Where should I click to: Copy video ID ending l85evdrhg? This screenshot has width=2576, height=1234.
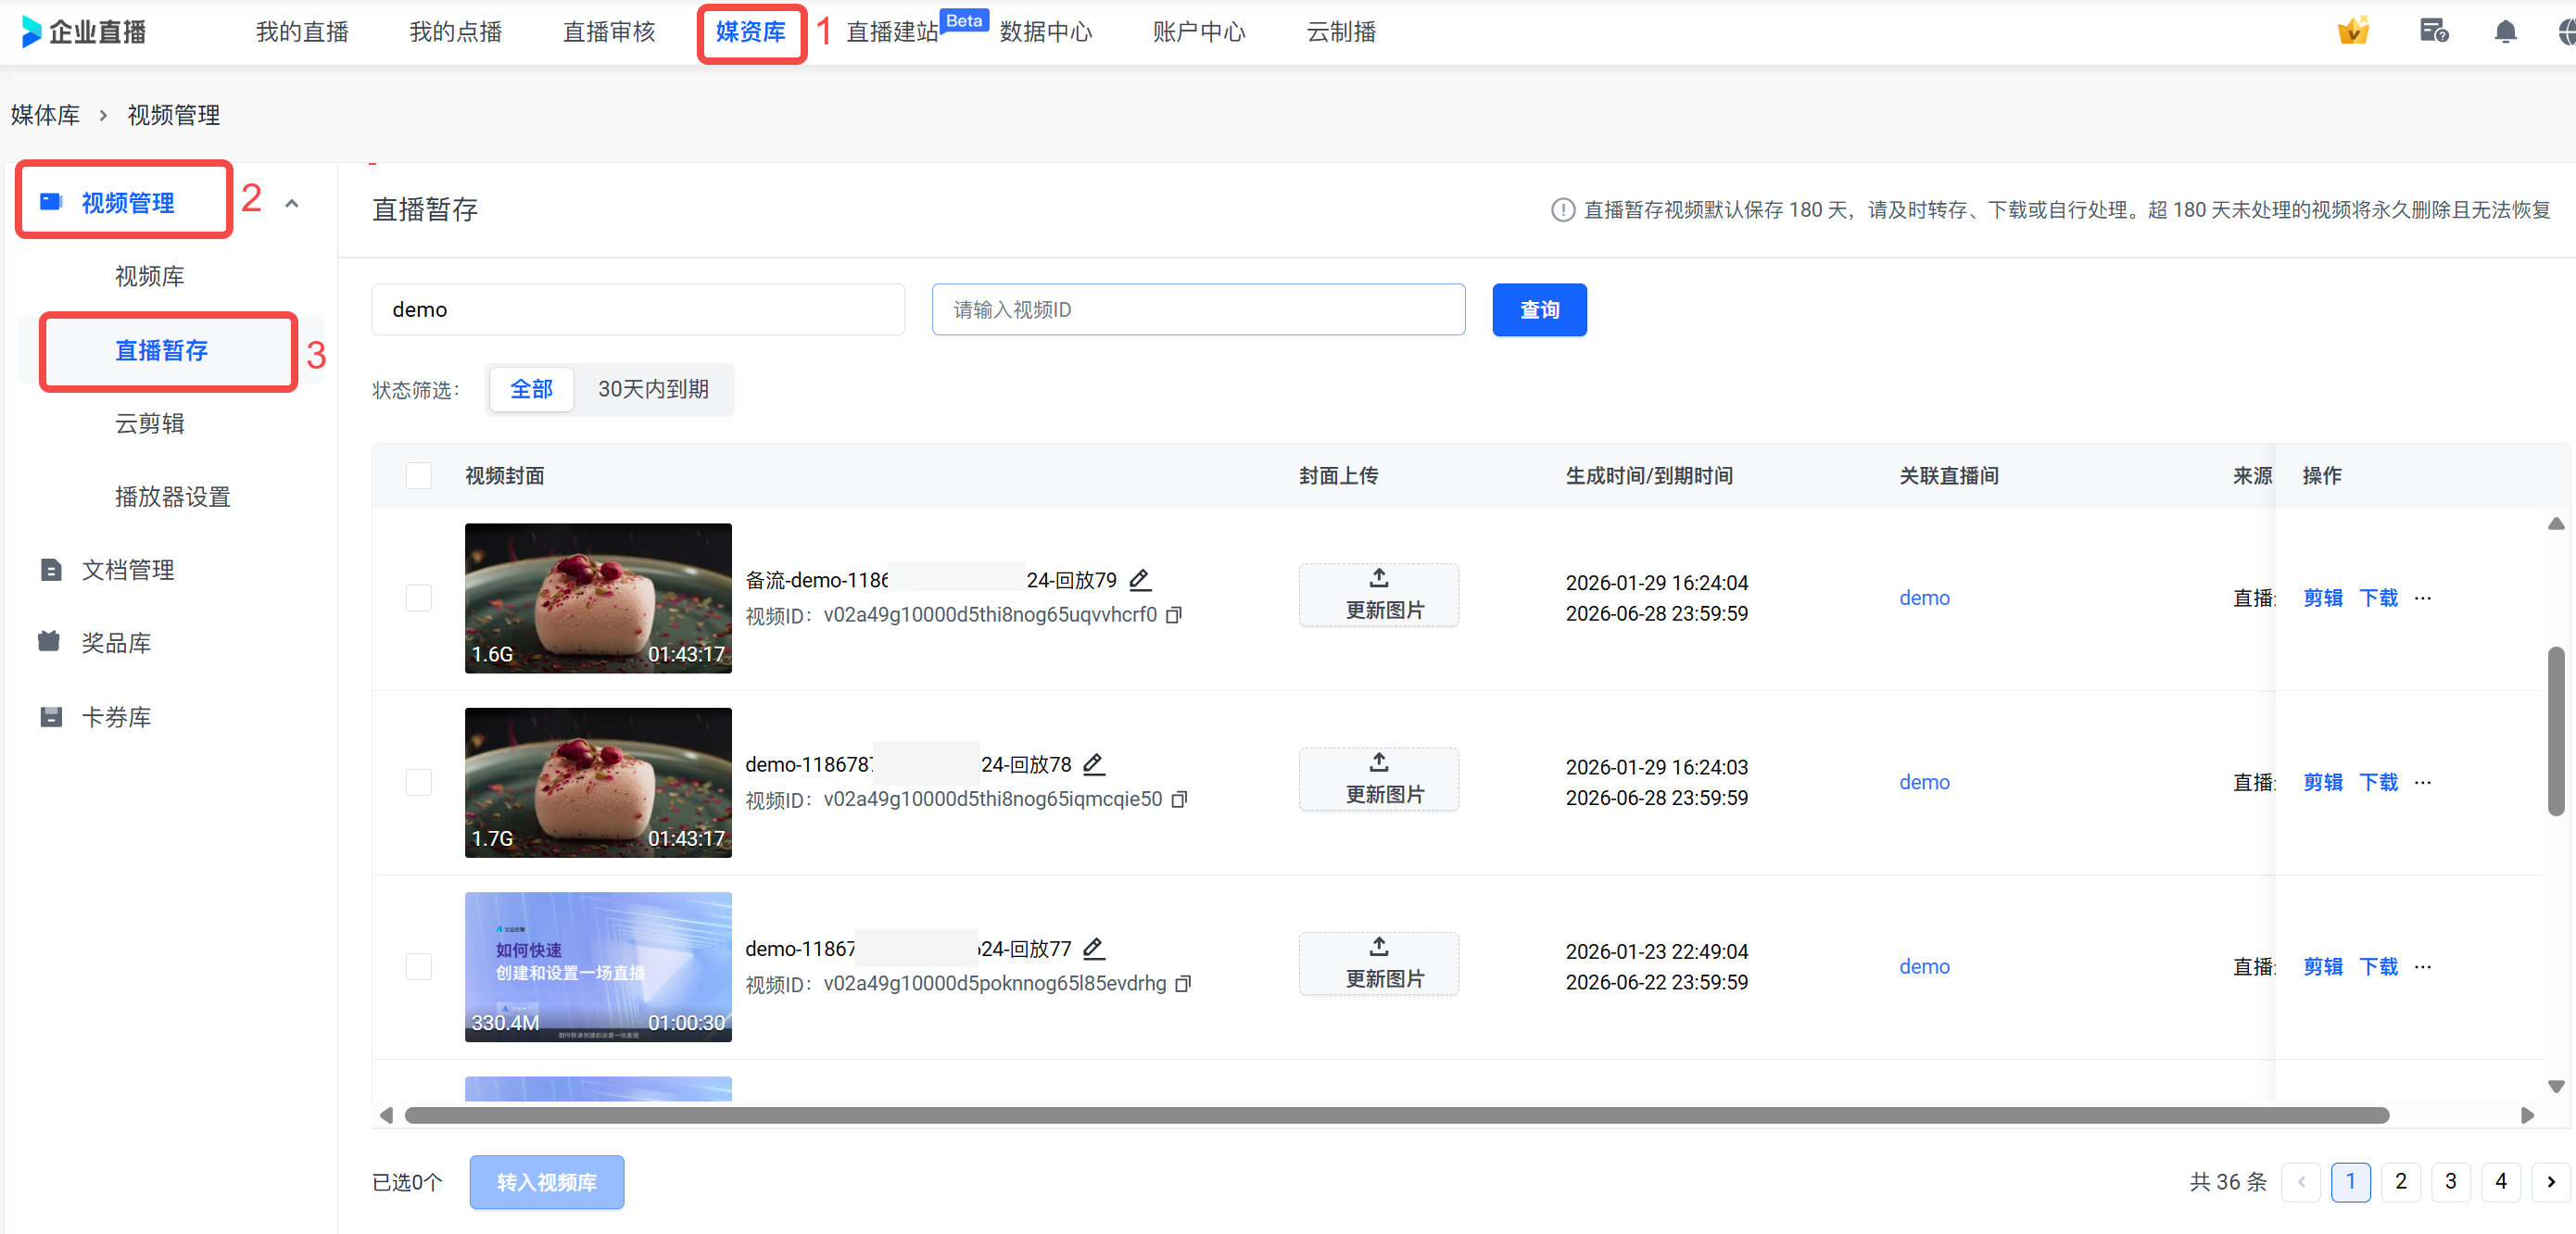1183,984
